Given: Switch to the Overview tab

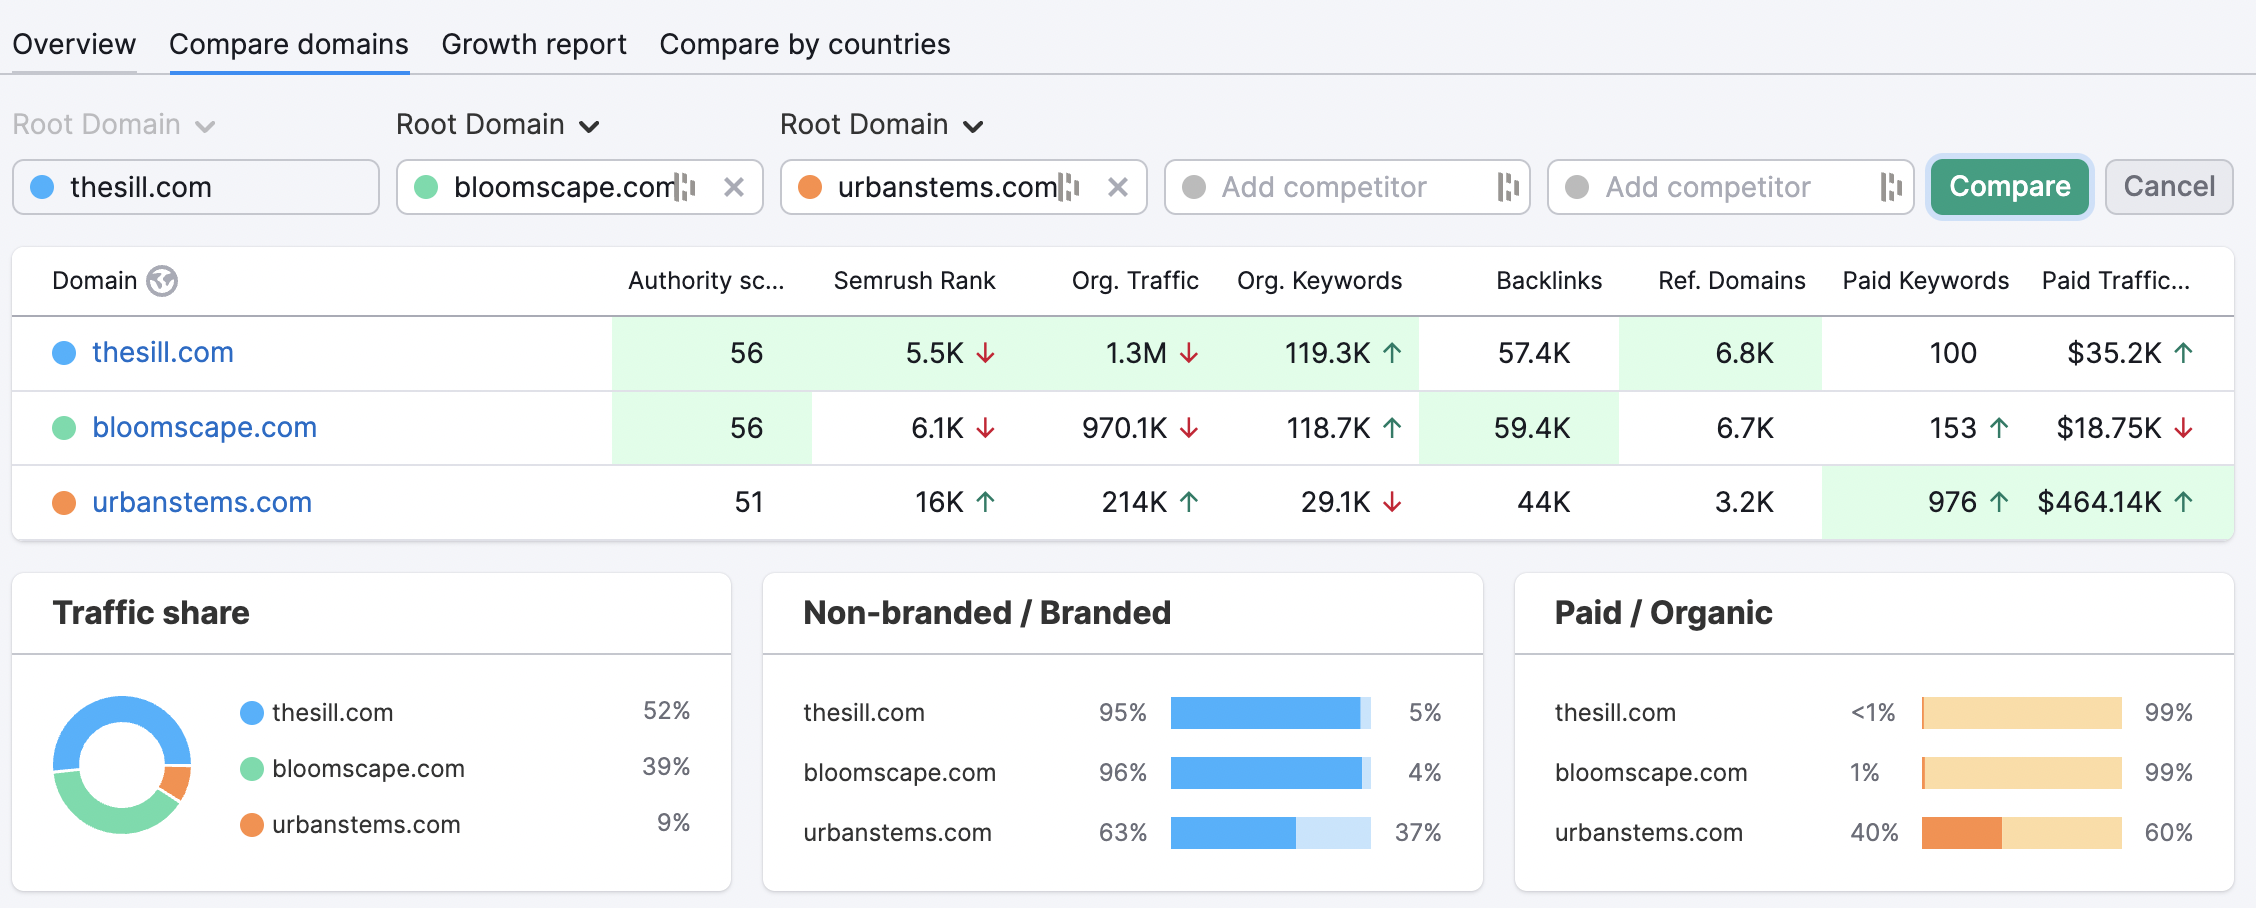Looking at the screenshot, I should pyautogui.click(x=74, y=44).
